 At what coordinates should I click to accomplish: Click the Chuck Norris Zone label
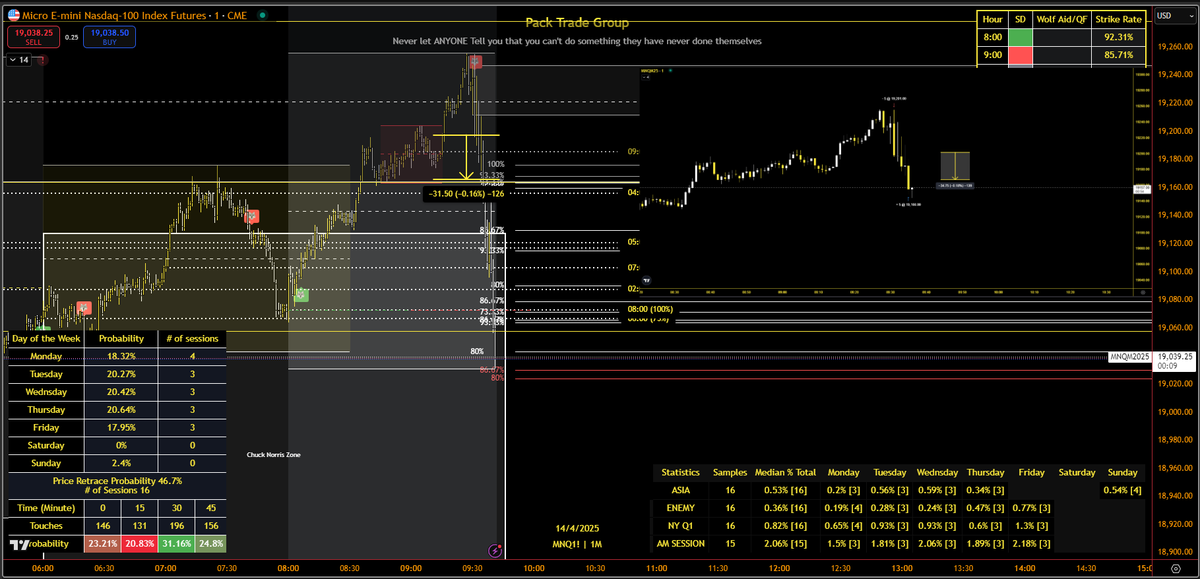pos(273,454)
